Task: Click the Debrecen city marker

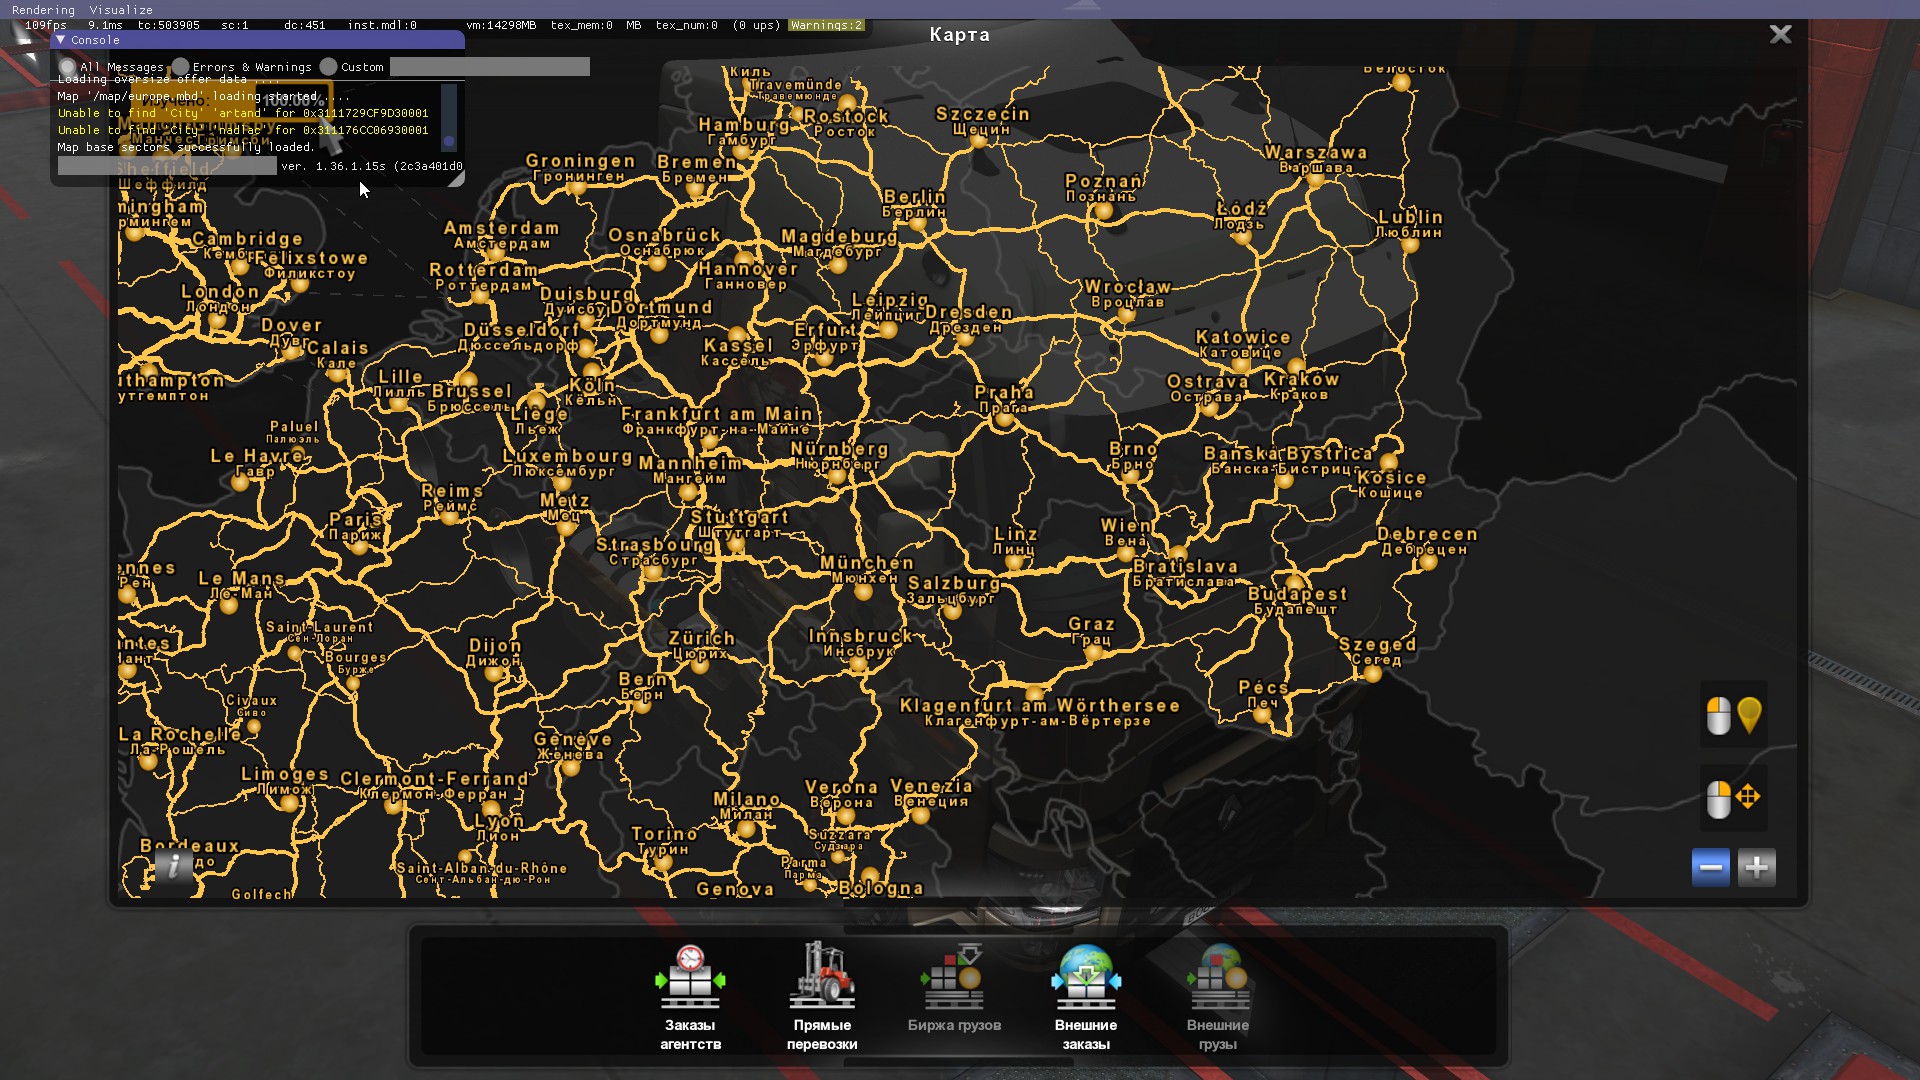Action: (1428, 562)
